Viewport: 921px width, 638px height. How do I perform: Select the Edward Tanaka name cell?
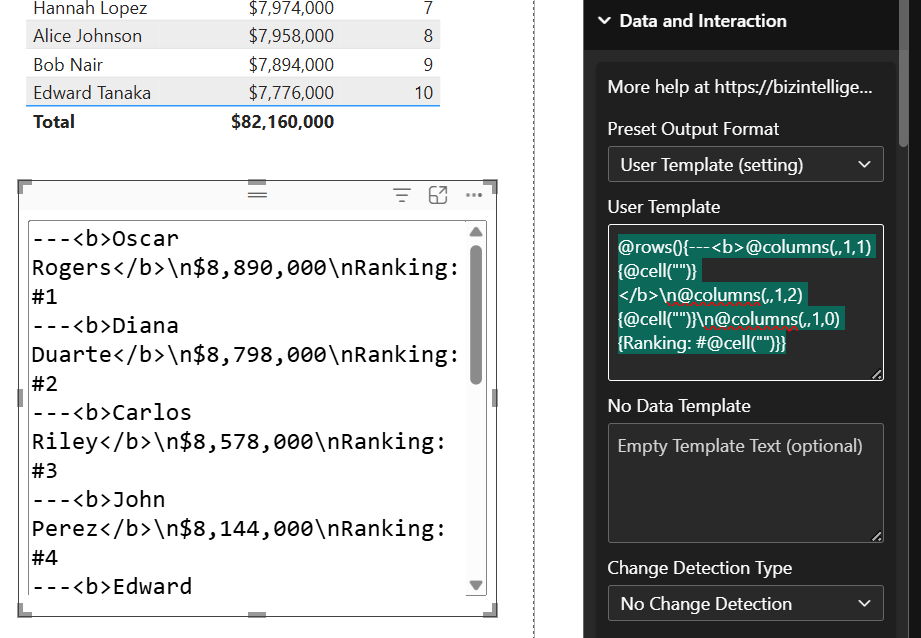click(x=92, y=93)
